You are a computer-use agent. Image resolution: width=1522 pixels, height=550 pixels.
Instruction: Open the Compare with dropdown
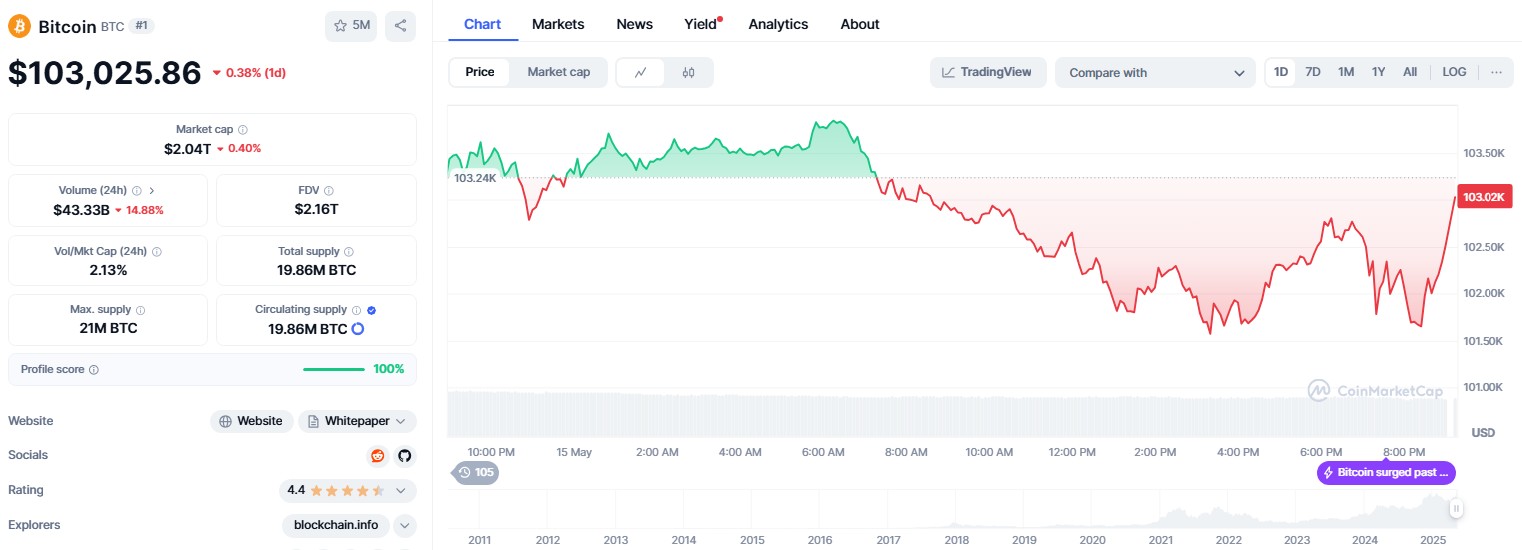point(1154,72)
